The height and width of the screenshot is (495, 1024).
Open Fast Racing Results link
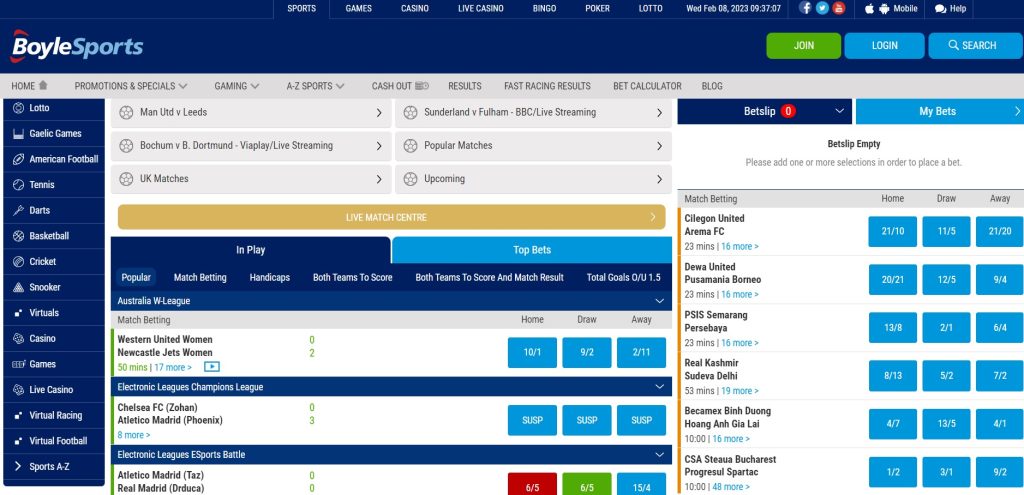[547, 86]
